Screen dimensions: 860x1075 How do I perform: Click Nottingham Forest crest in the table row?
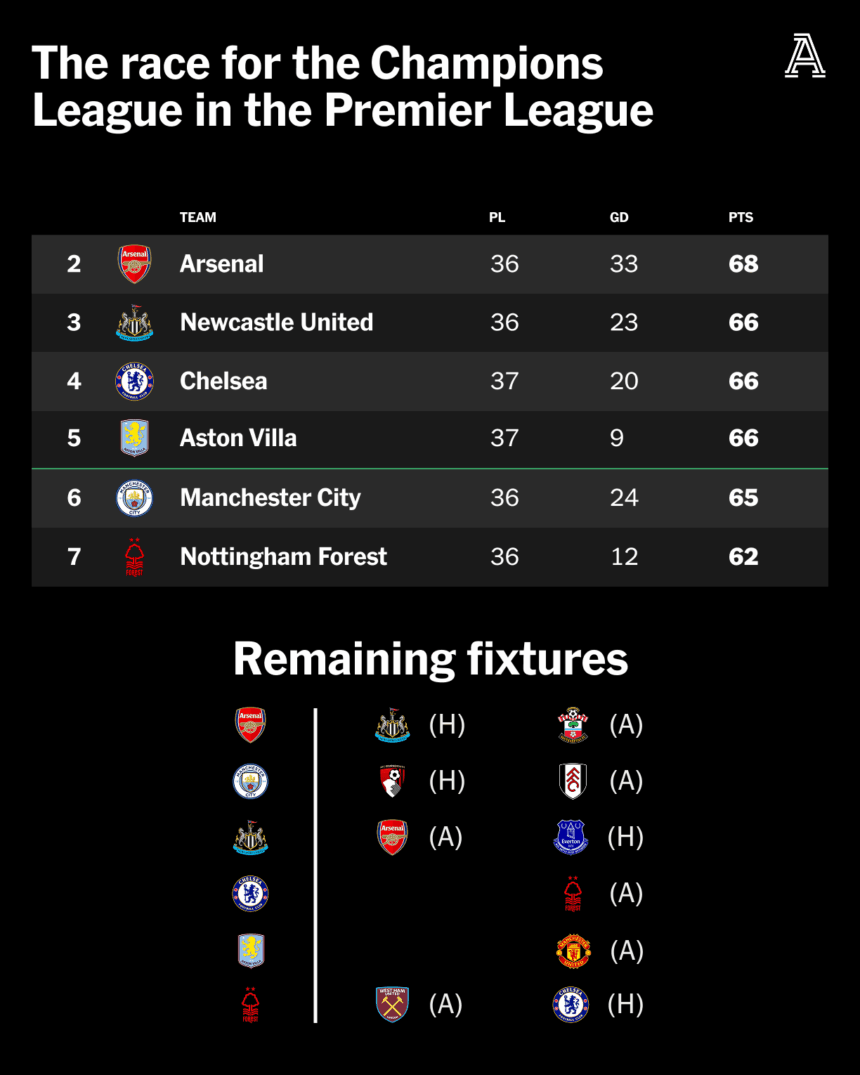pos(134,557)
